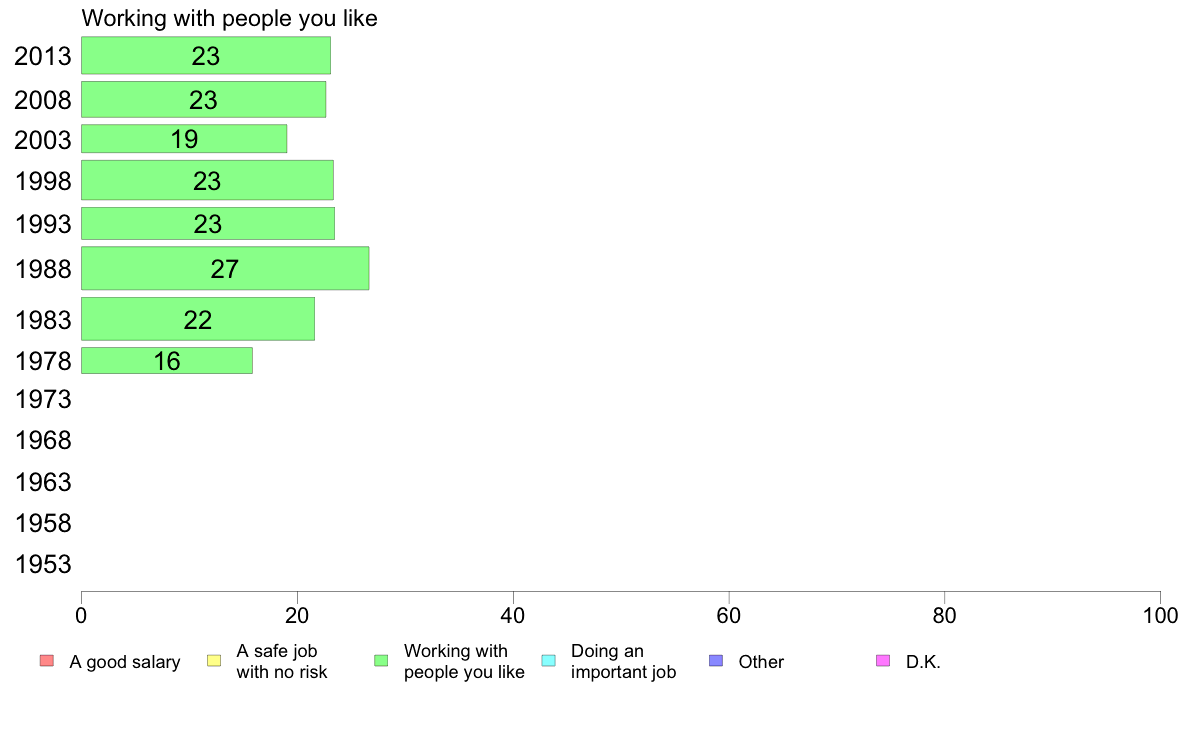This screenshot has width=1188, height=736.
Task: Click the 40 tick on the x-axis
Action: click(x=513, y=615)
